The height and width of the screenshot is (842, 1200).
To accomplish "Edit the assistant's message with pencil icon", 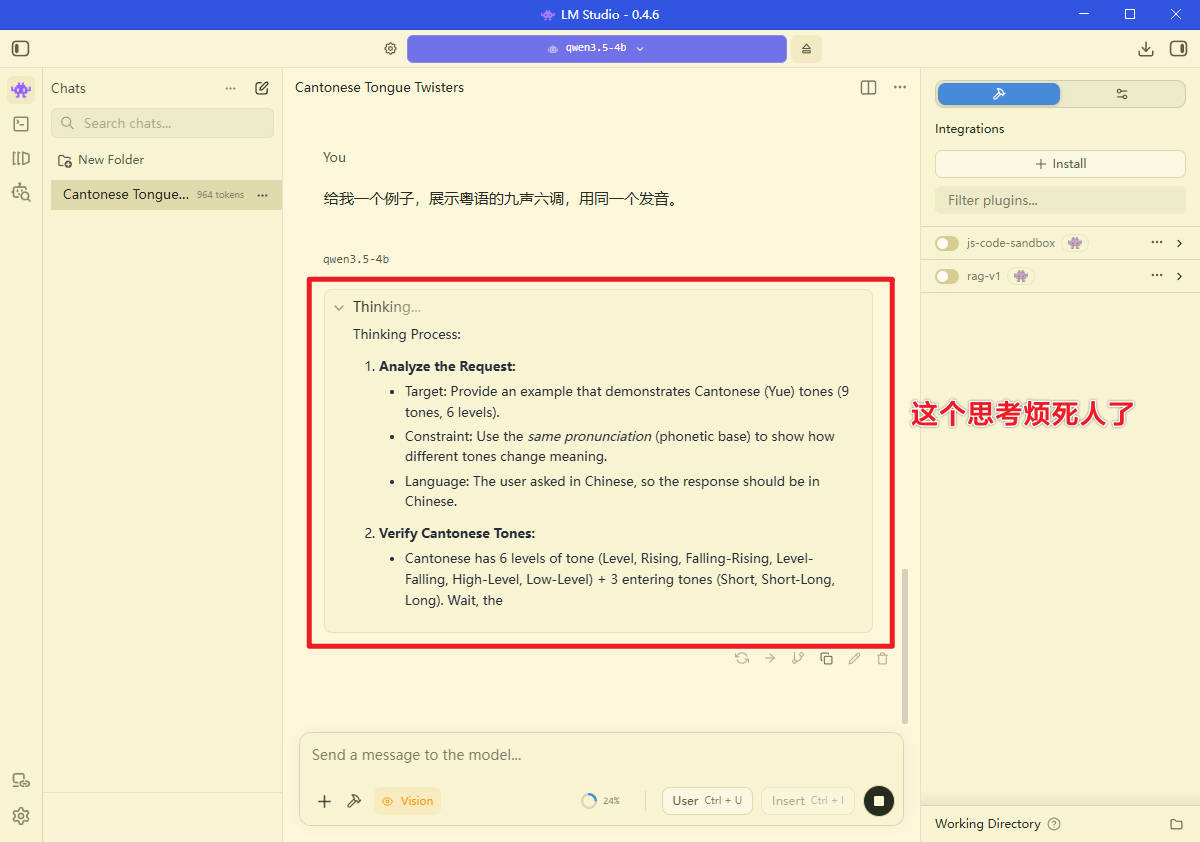I will point(854,658).
